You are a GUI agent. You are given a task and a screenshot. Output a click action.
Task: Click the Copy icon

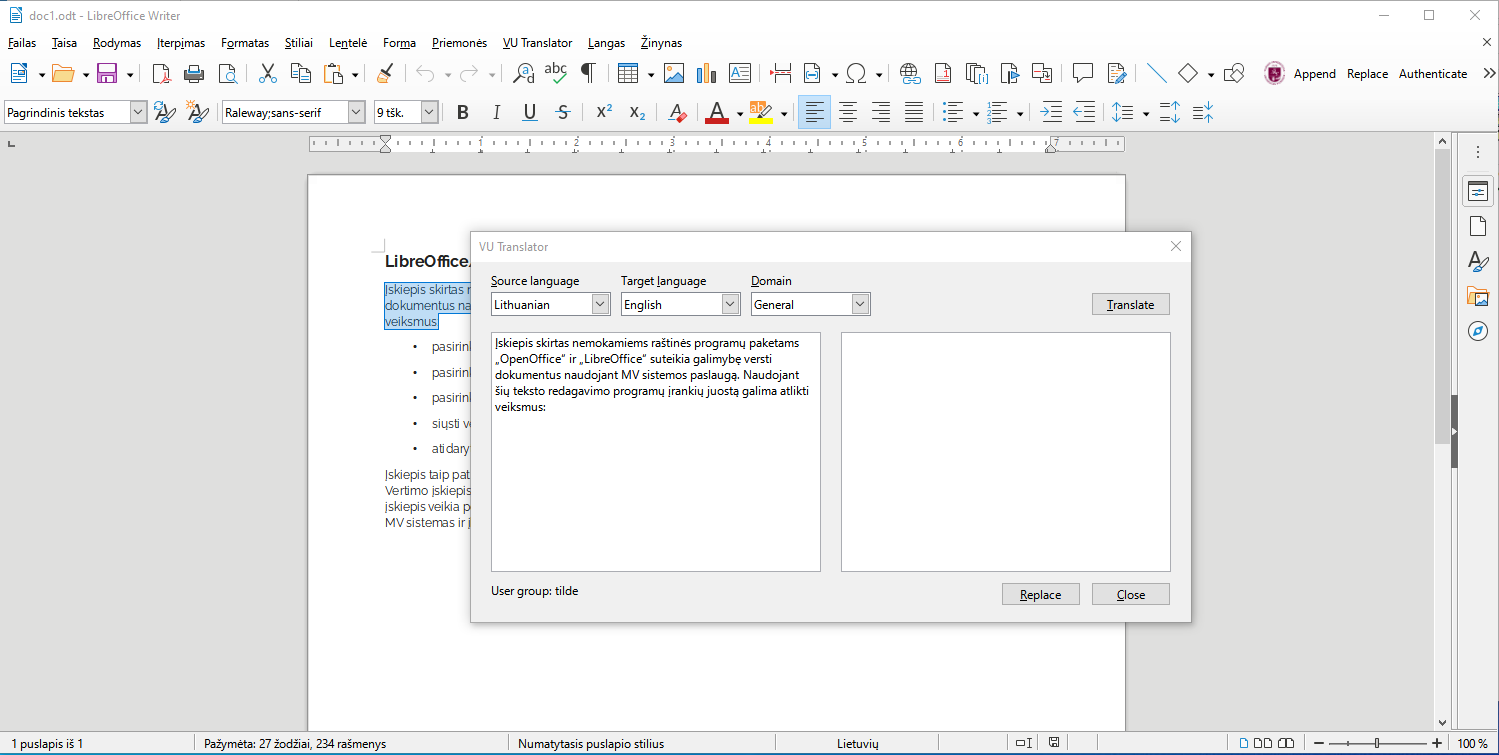[300, 73]
